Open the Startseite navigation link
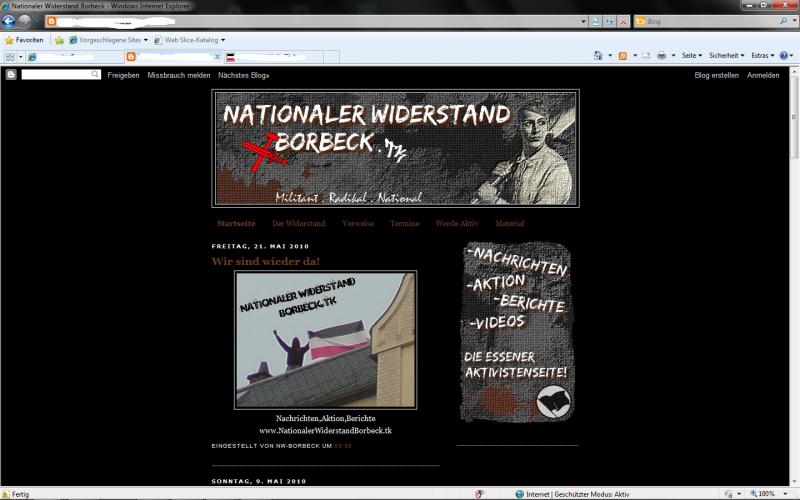Image resolution: width=800 pixels, height=500 pixels. pos(236,223)
